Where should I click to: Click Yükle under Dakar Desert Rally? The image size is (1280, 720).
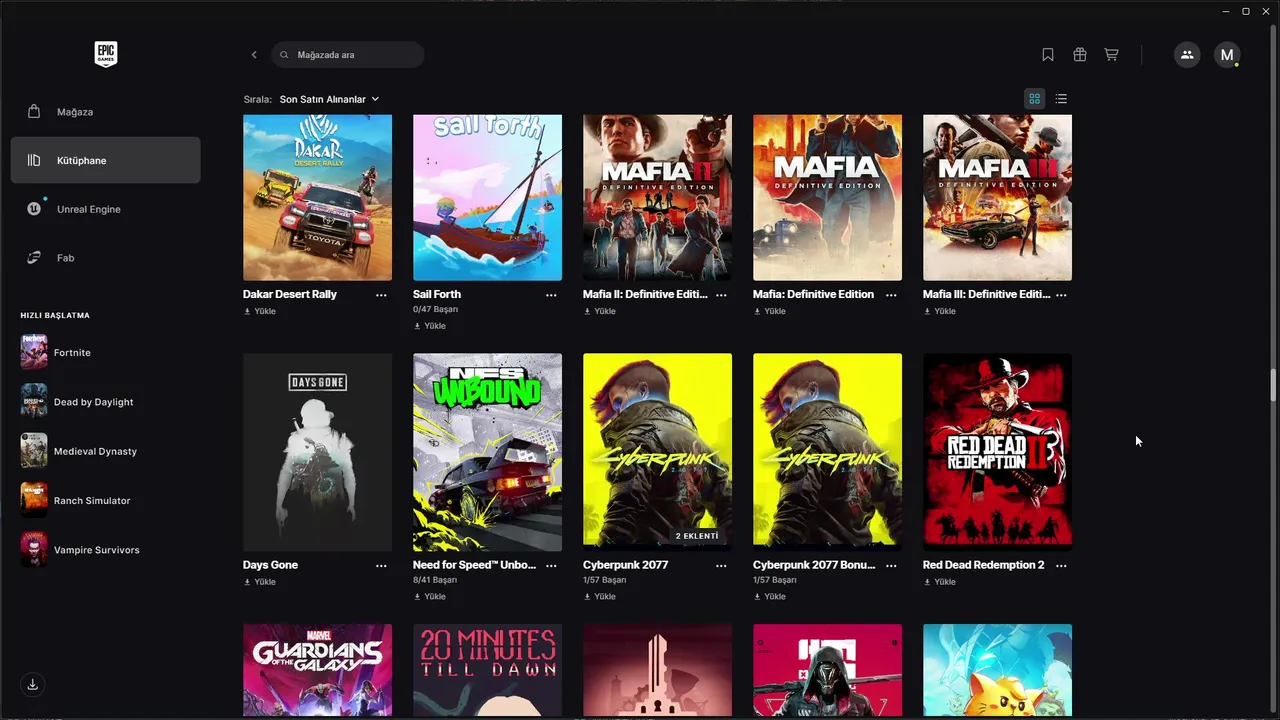pos(259,311)
